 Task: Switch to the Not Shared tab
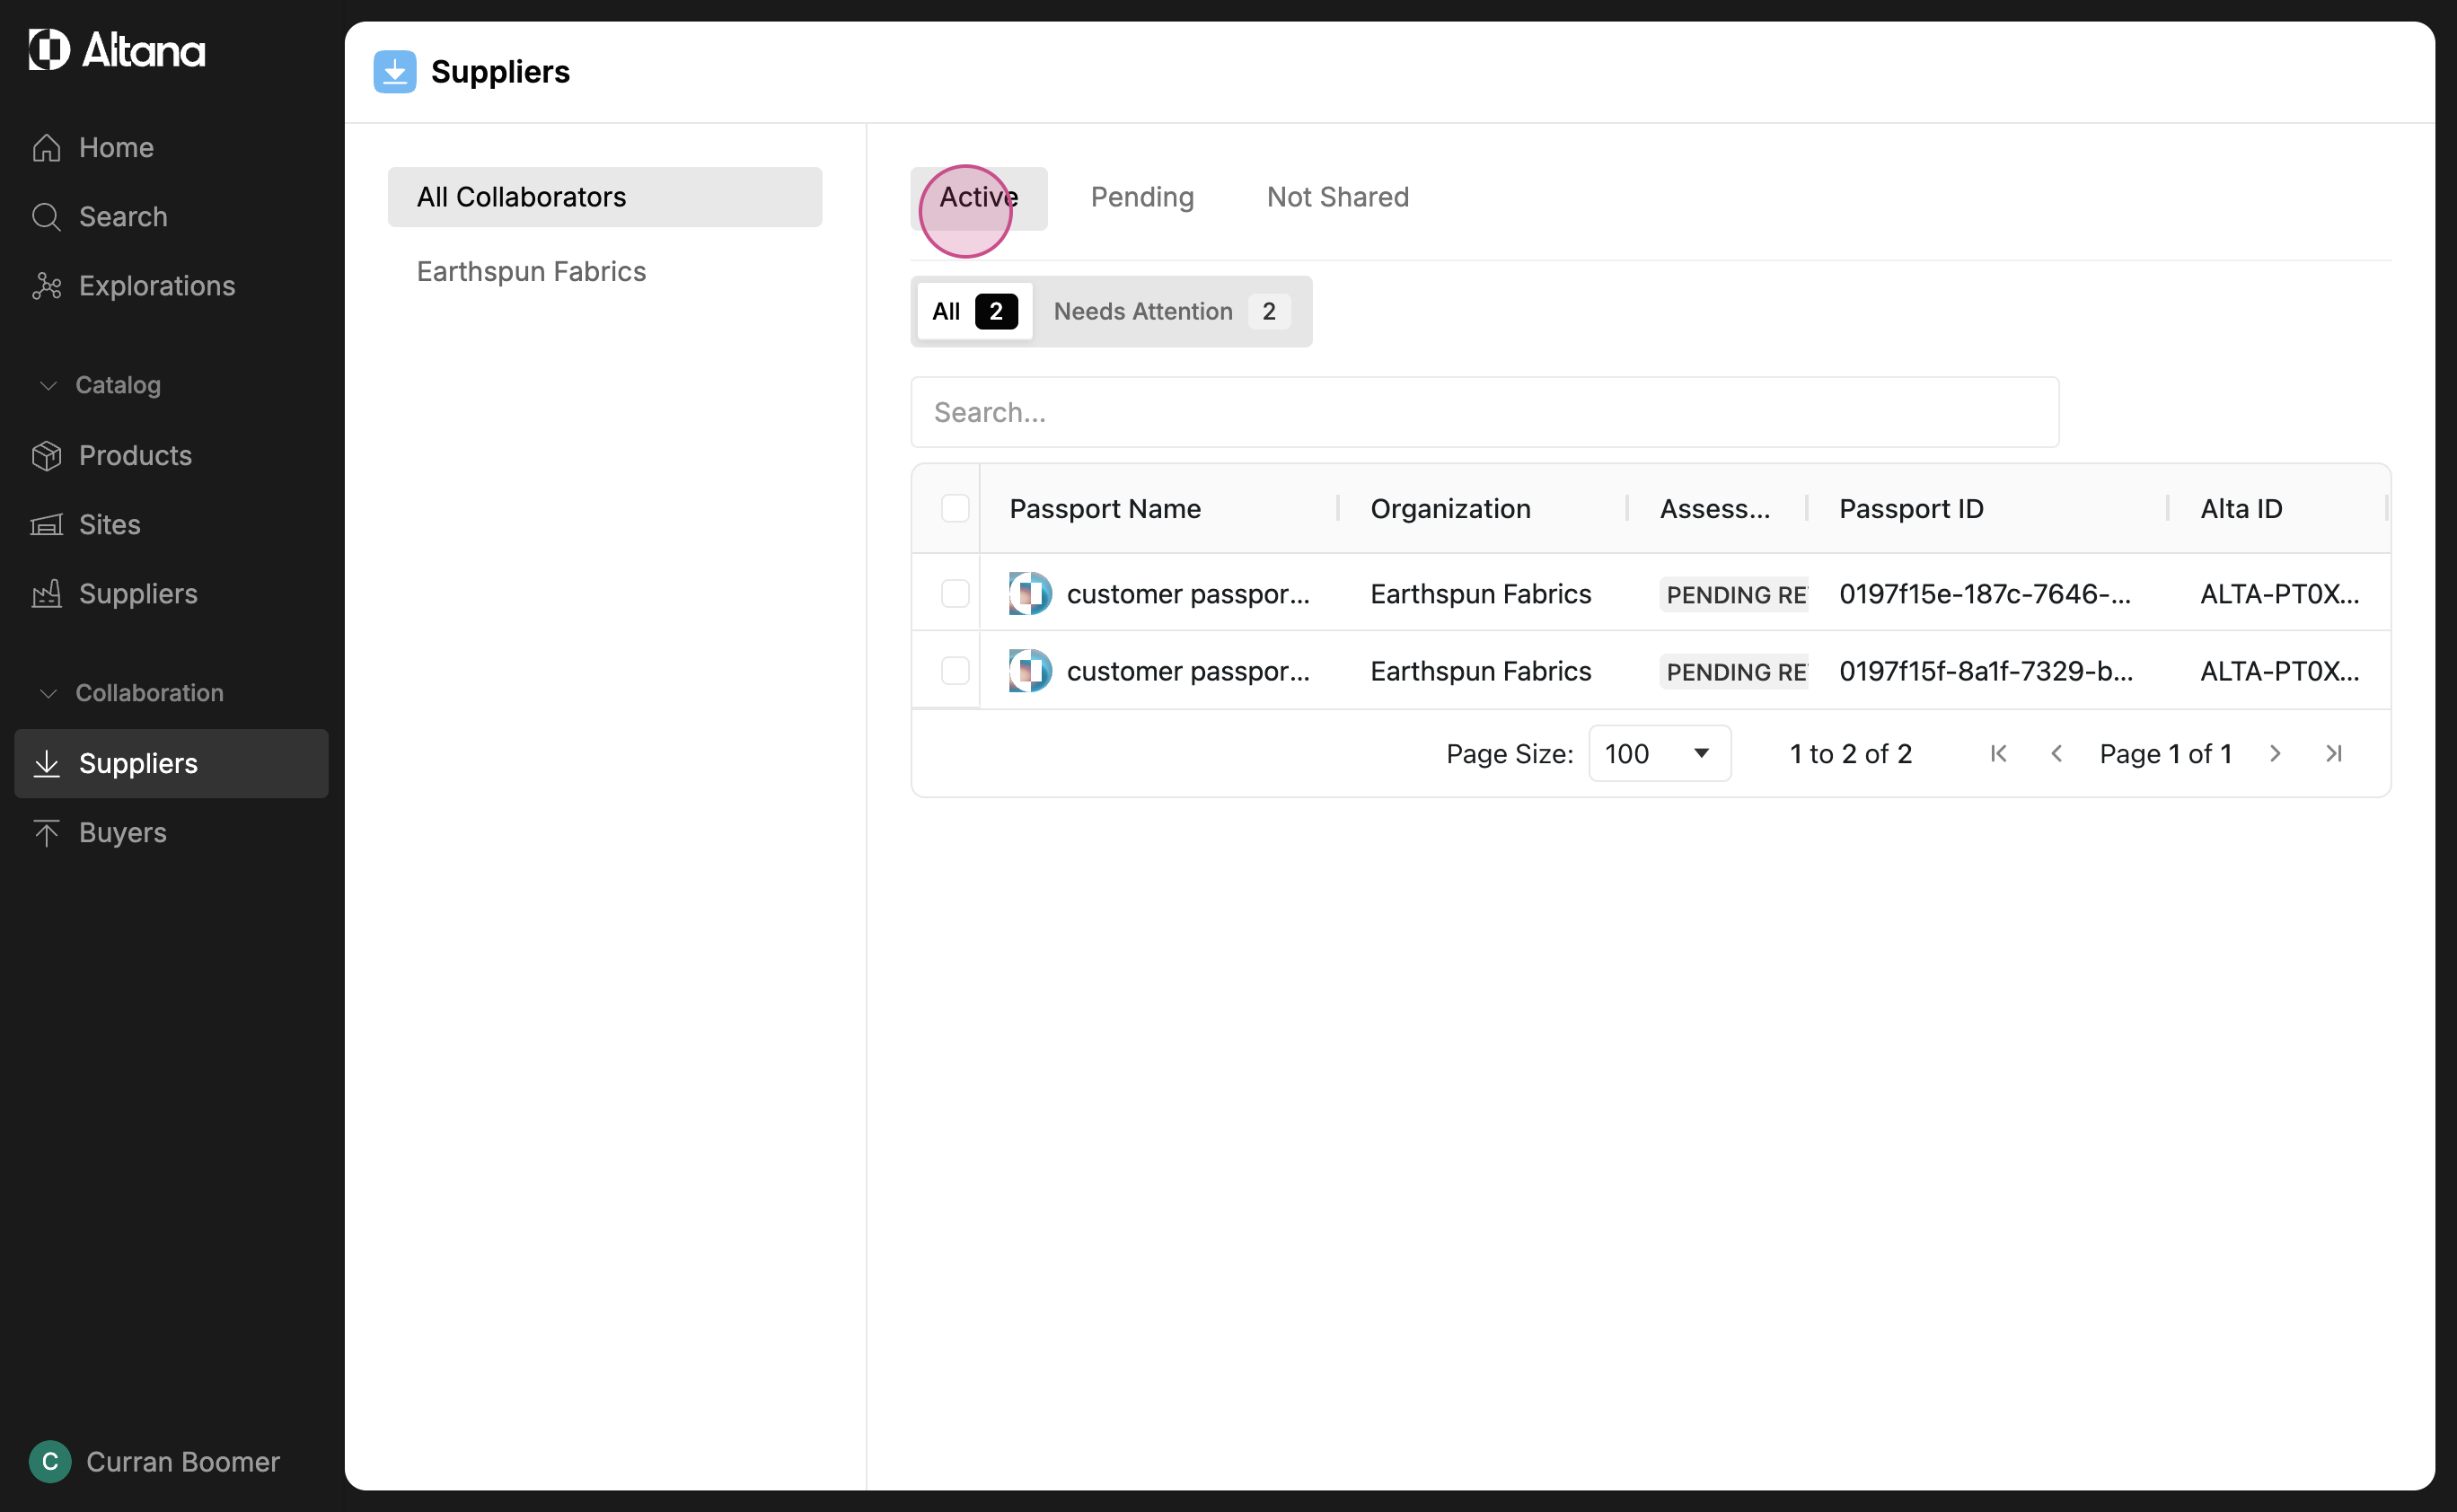point(1337,198)
